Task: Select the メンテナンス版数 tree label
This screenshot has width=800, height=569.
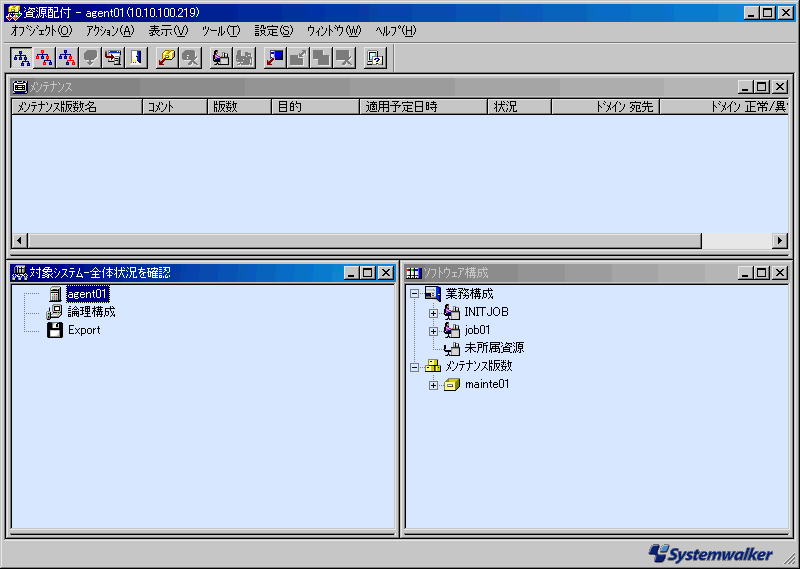Action: tap(479, 366)
